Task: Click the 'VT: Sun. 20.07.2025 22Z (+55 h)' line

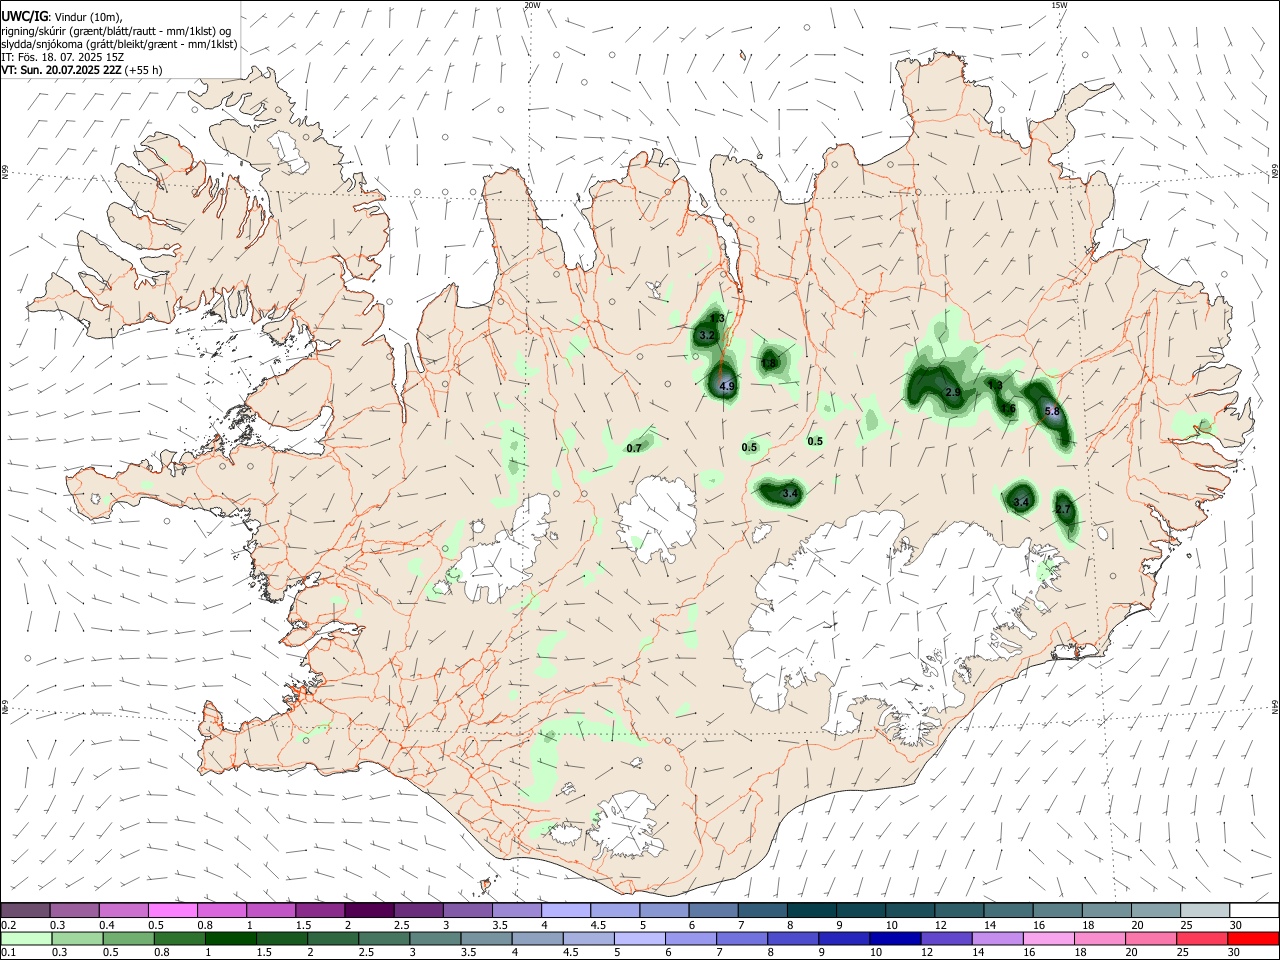Action: coord(82,70)
